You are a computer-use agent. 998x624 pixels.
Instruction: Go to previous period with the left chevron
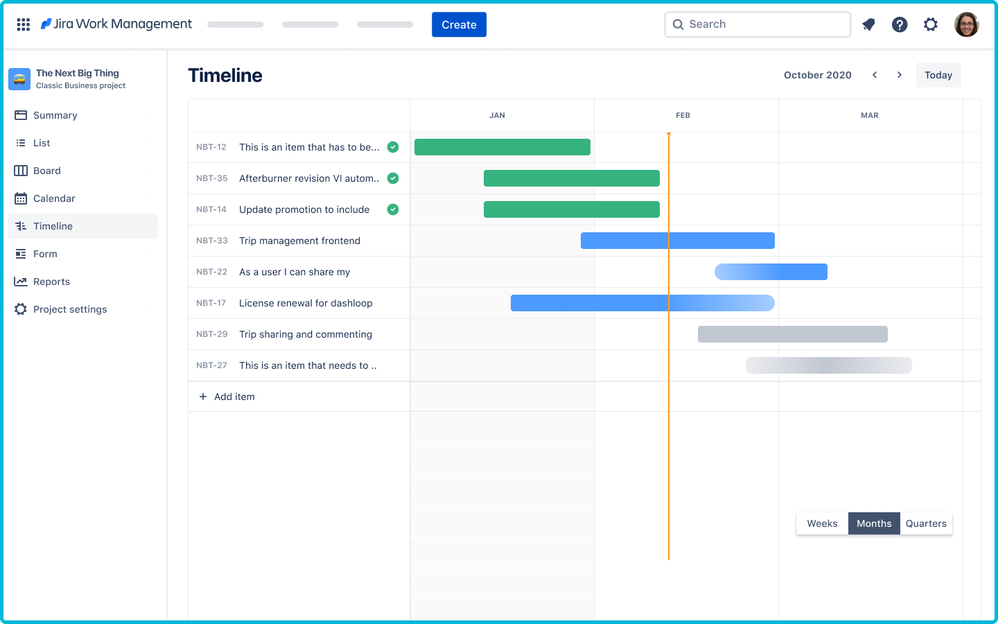coord(874,74)
